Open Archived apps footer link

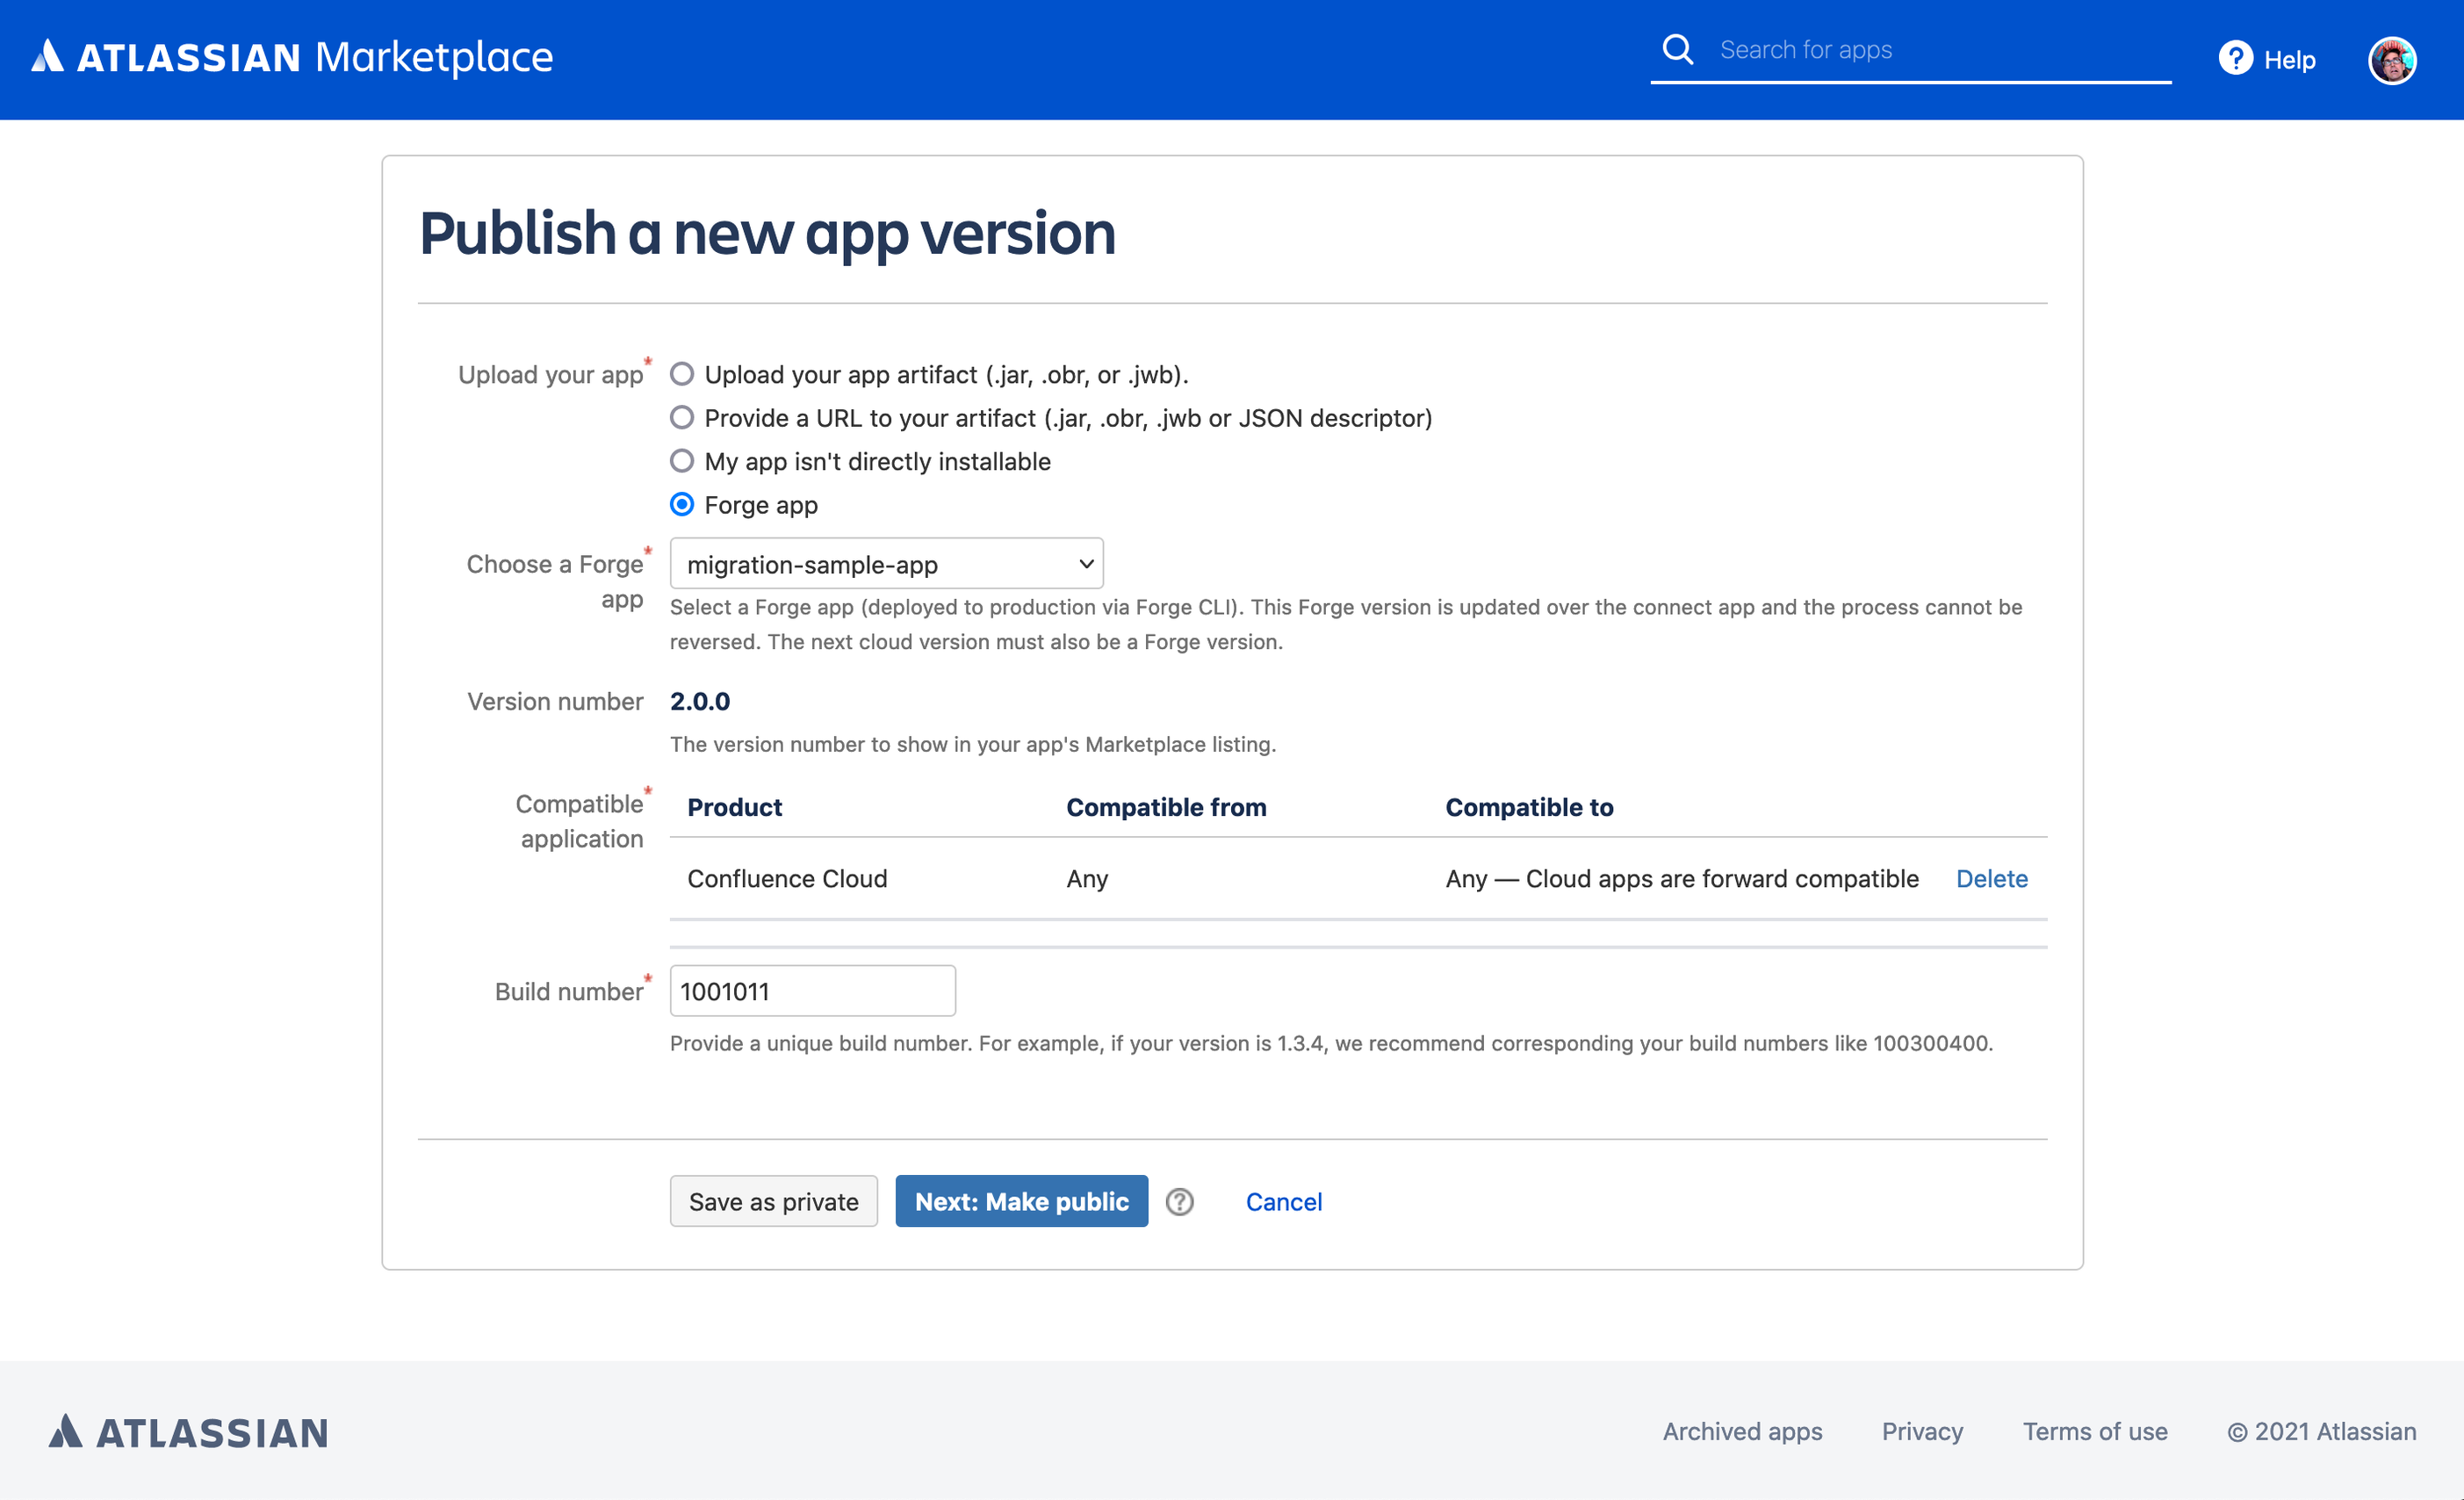1742,1431
